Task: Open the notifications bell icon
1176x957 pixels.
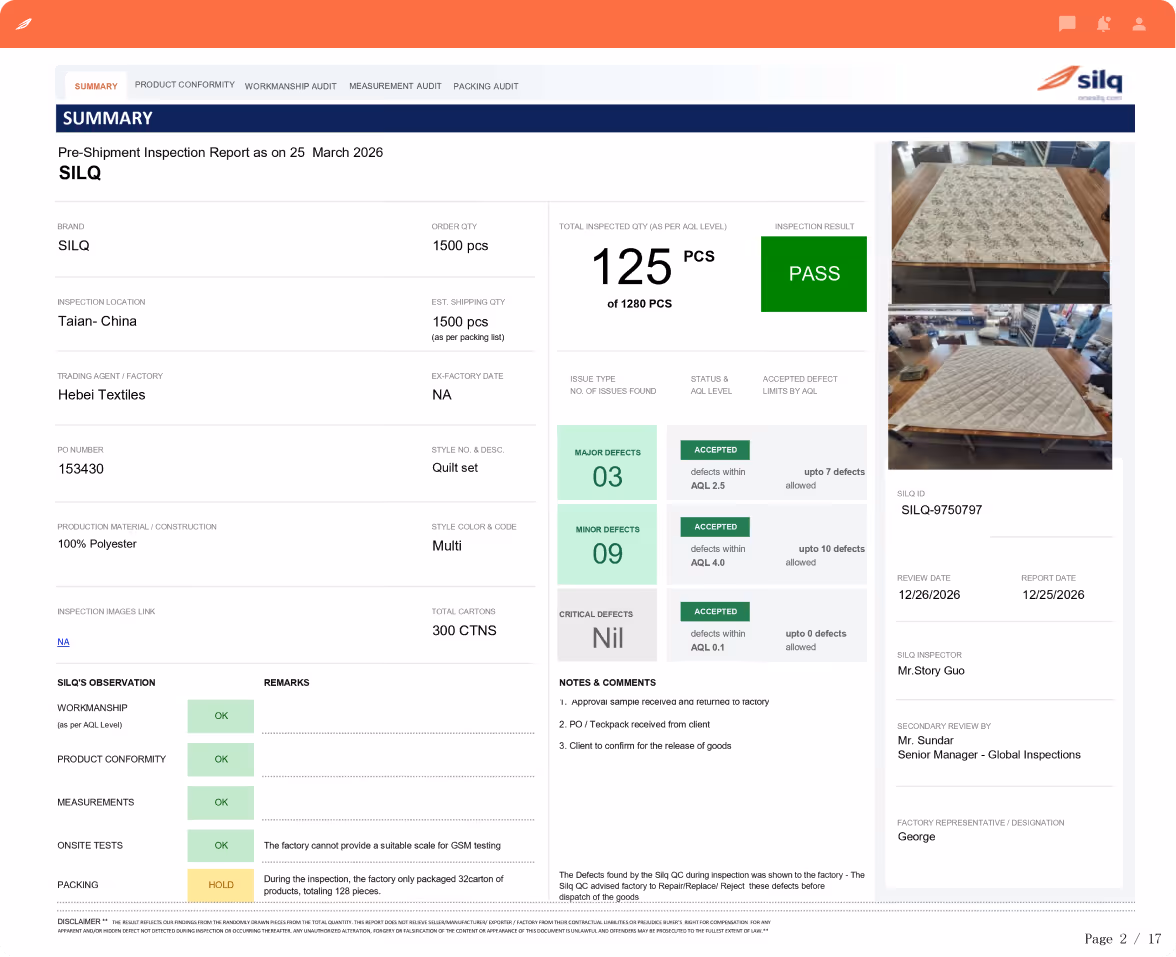Action: 1103,24
